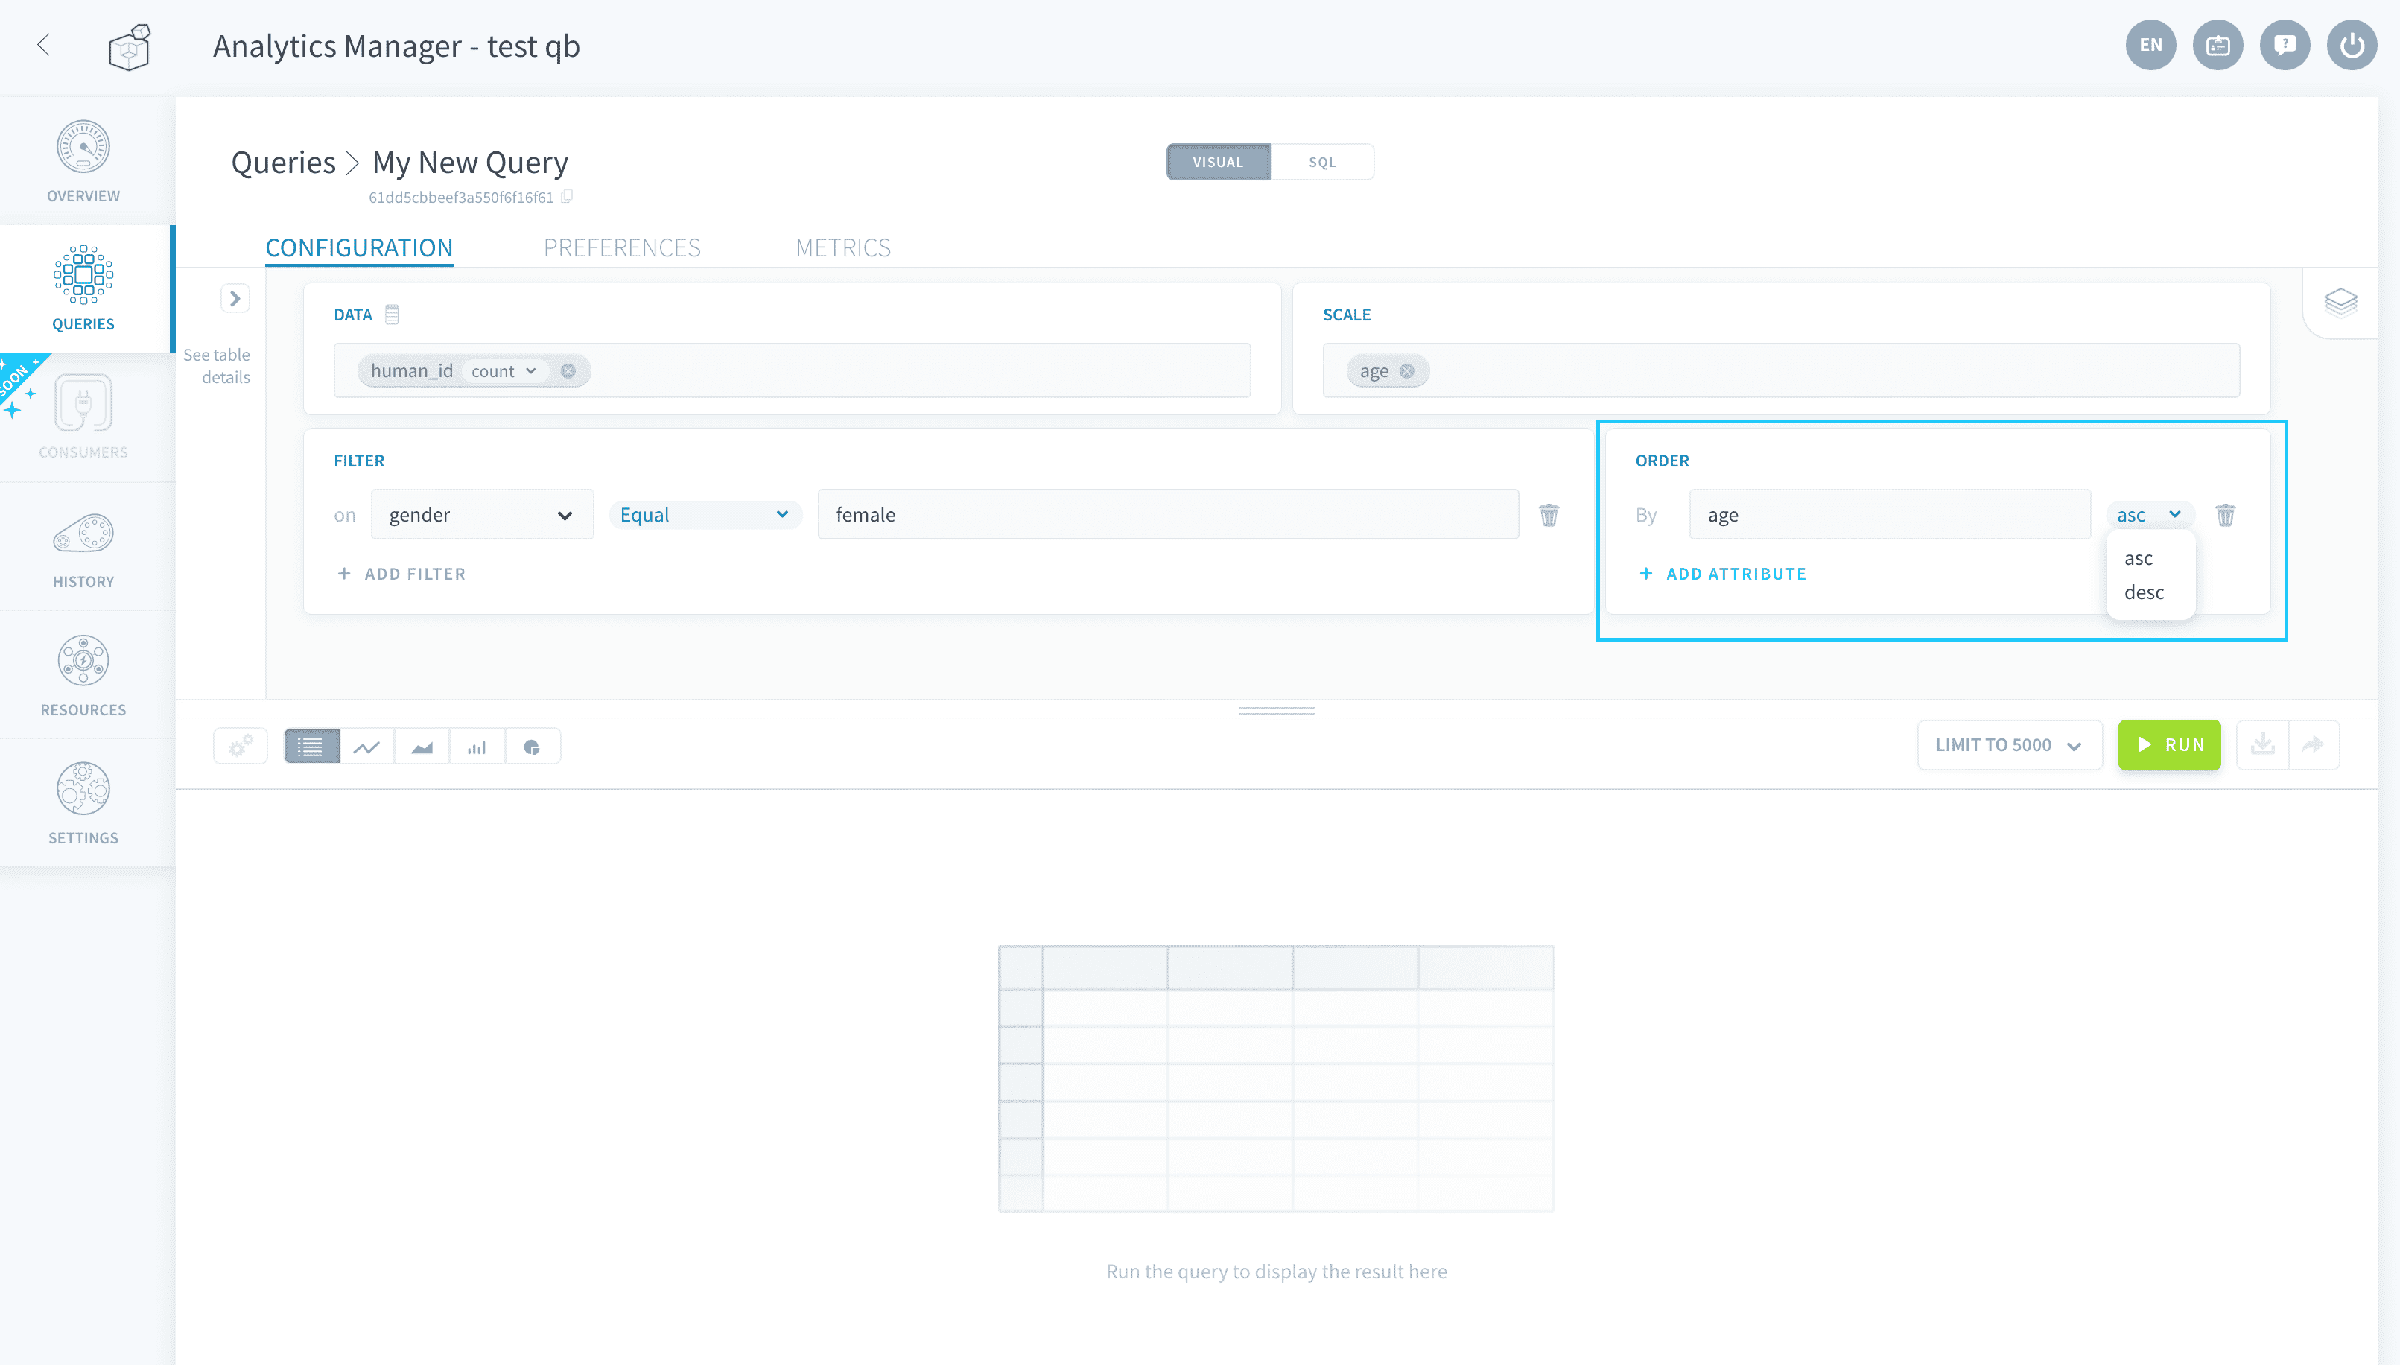Switch to VISUAL mode
Viewport: 2400px width, 1365px height.
1218,162
